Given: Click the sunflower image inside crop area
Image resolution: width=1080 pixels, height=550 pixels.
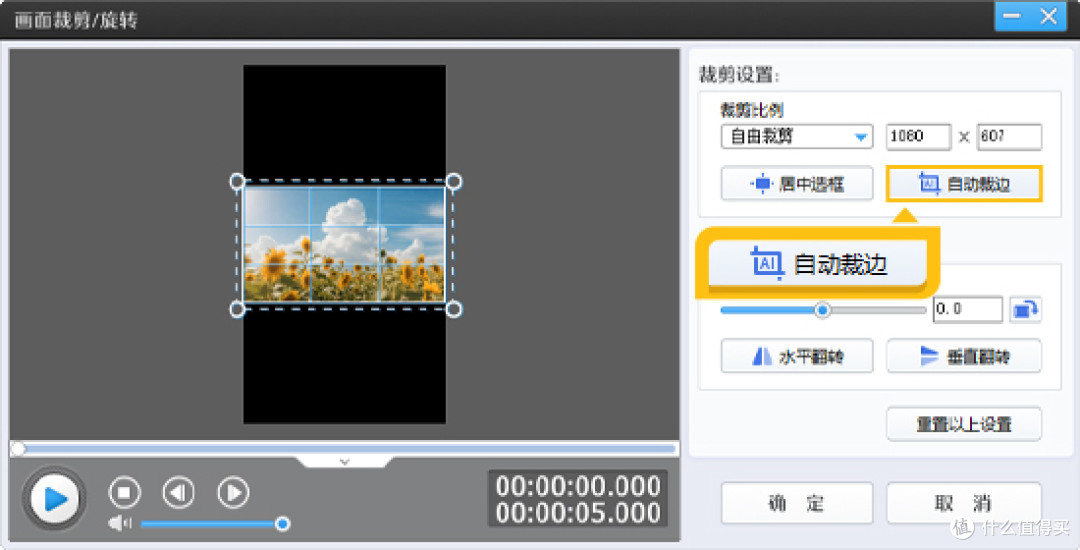Looking at the screenshot, I should pos(344,244).
